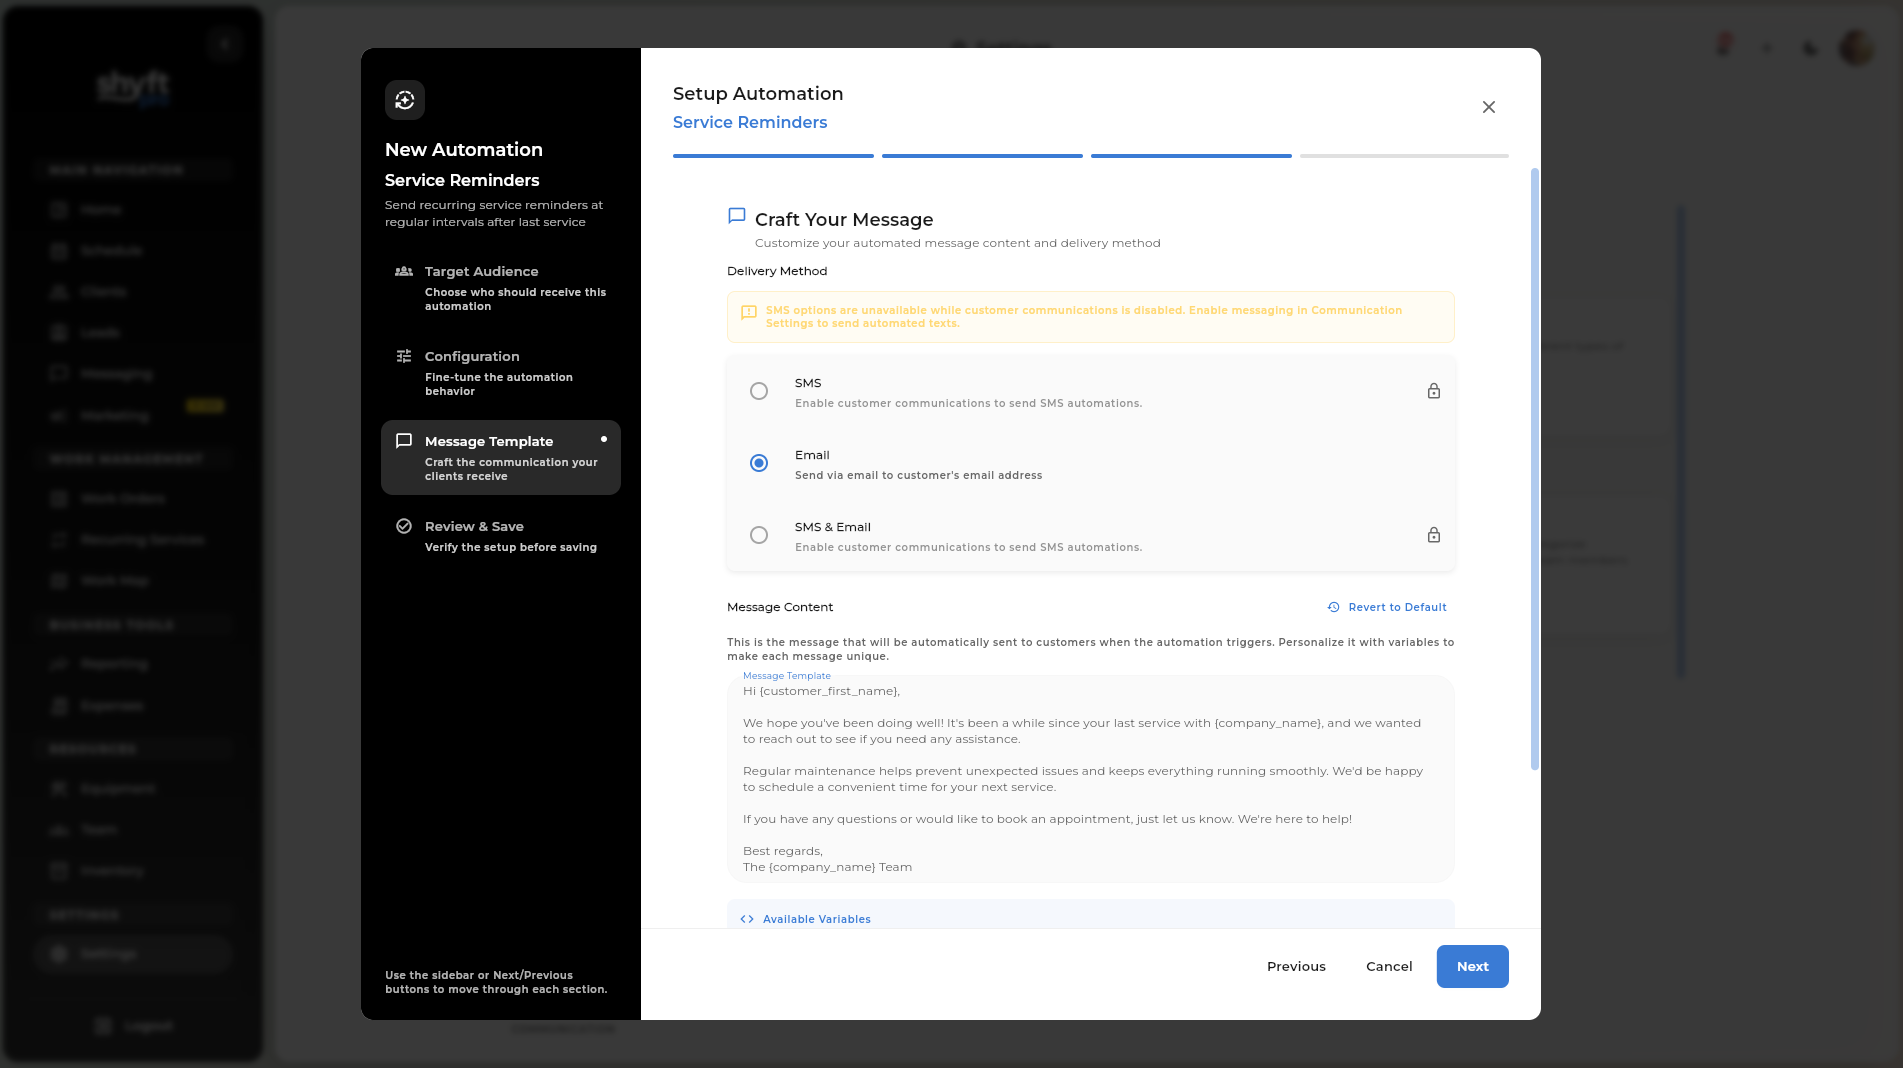Click the sliders icon beside Configuration step
1903x1068 pixels.
pos(404,355)
